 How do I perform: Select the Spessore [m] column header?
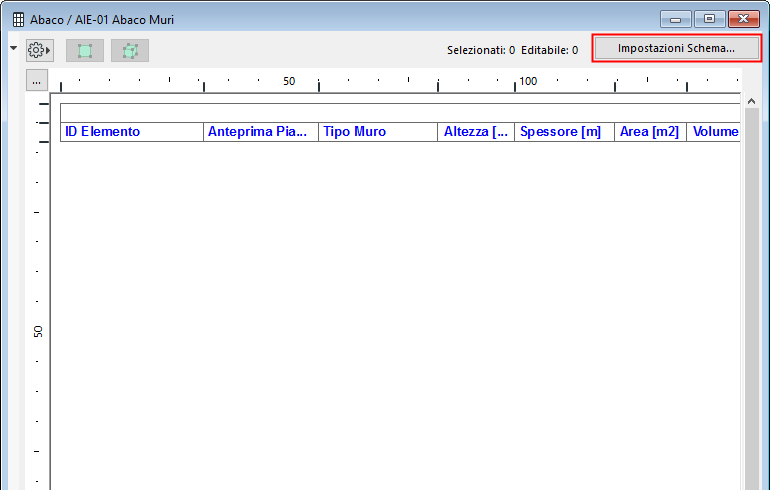click(564, 132)
